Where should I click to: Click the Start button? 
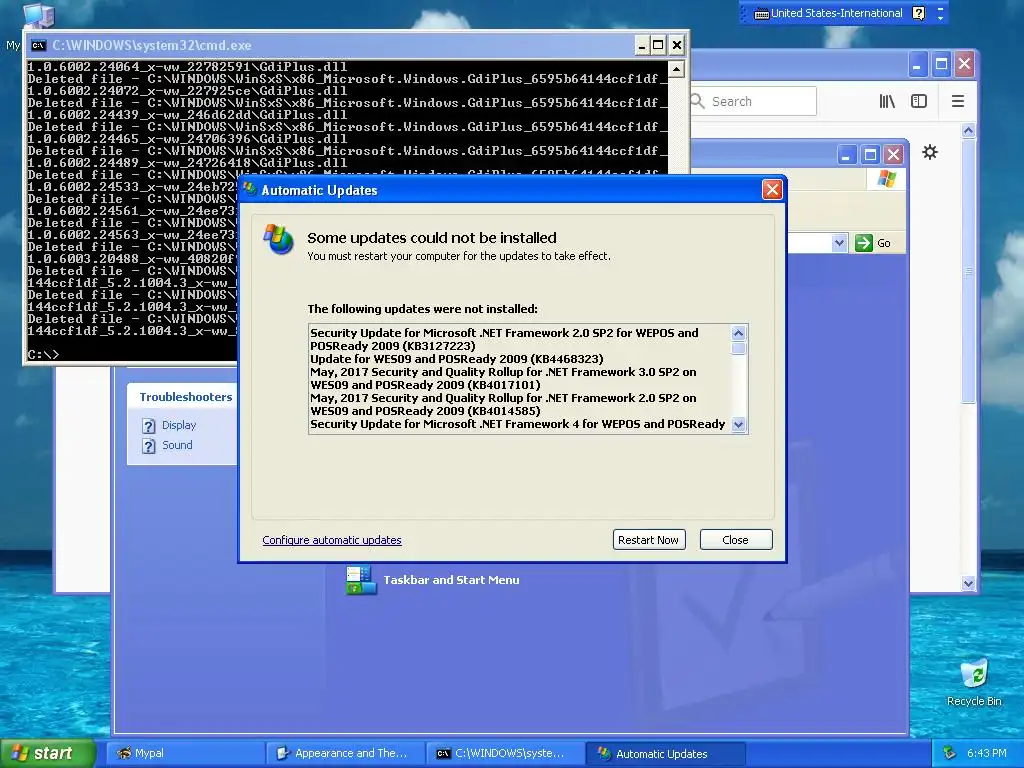47,753
